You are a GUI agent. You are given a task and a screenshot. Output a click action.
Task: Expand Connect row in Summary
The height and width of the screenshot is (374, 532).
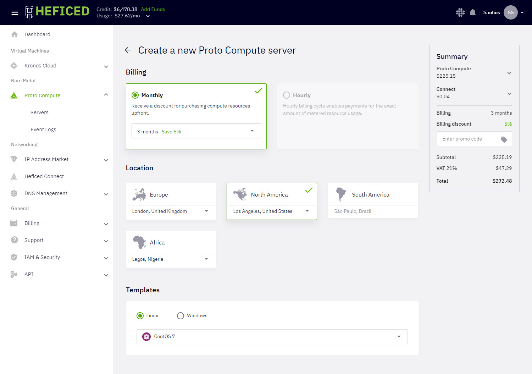coord(509,94)
